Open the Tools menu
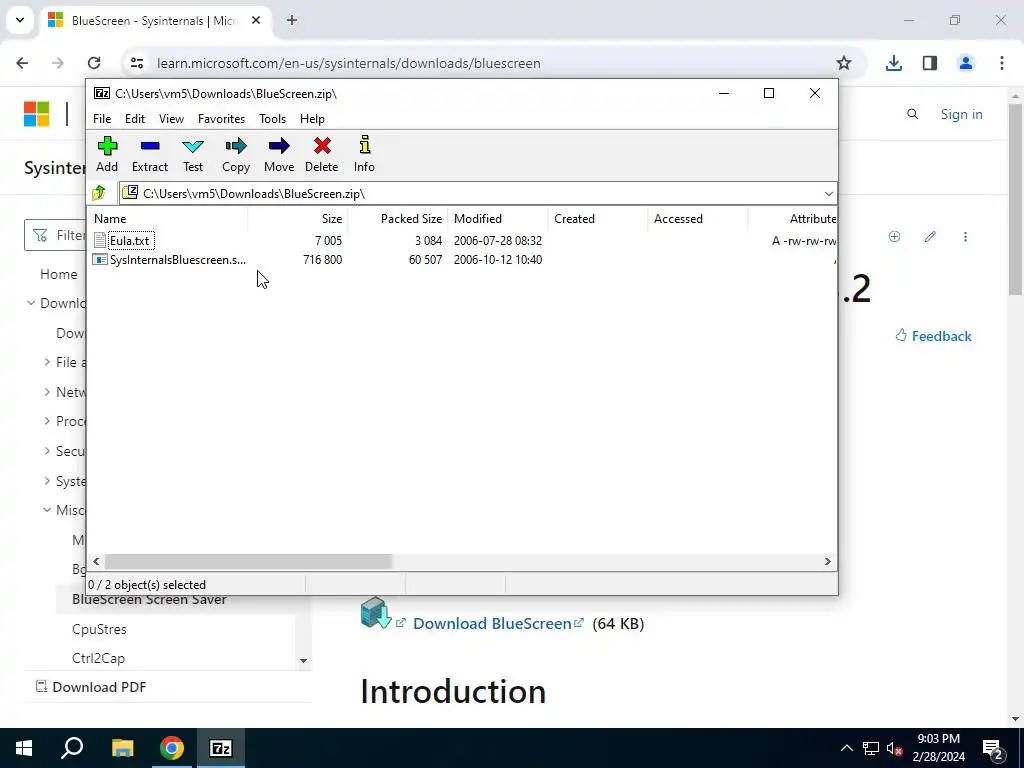The width and height of the screenshot is (1024, 768). pyautogui.click(x=272, y=119)
